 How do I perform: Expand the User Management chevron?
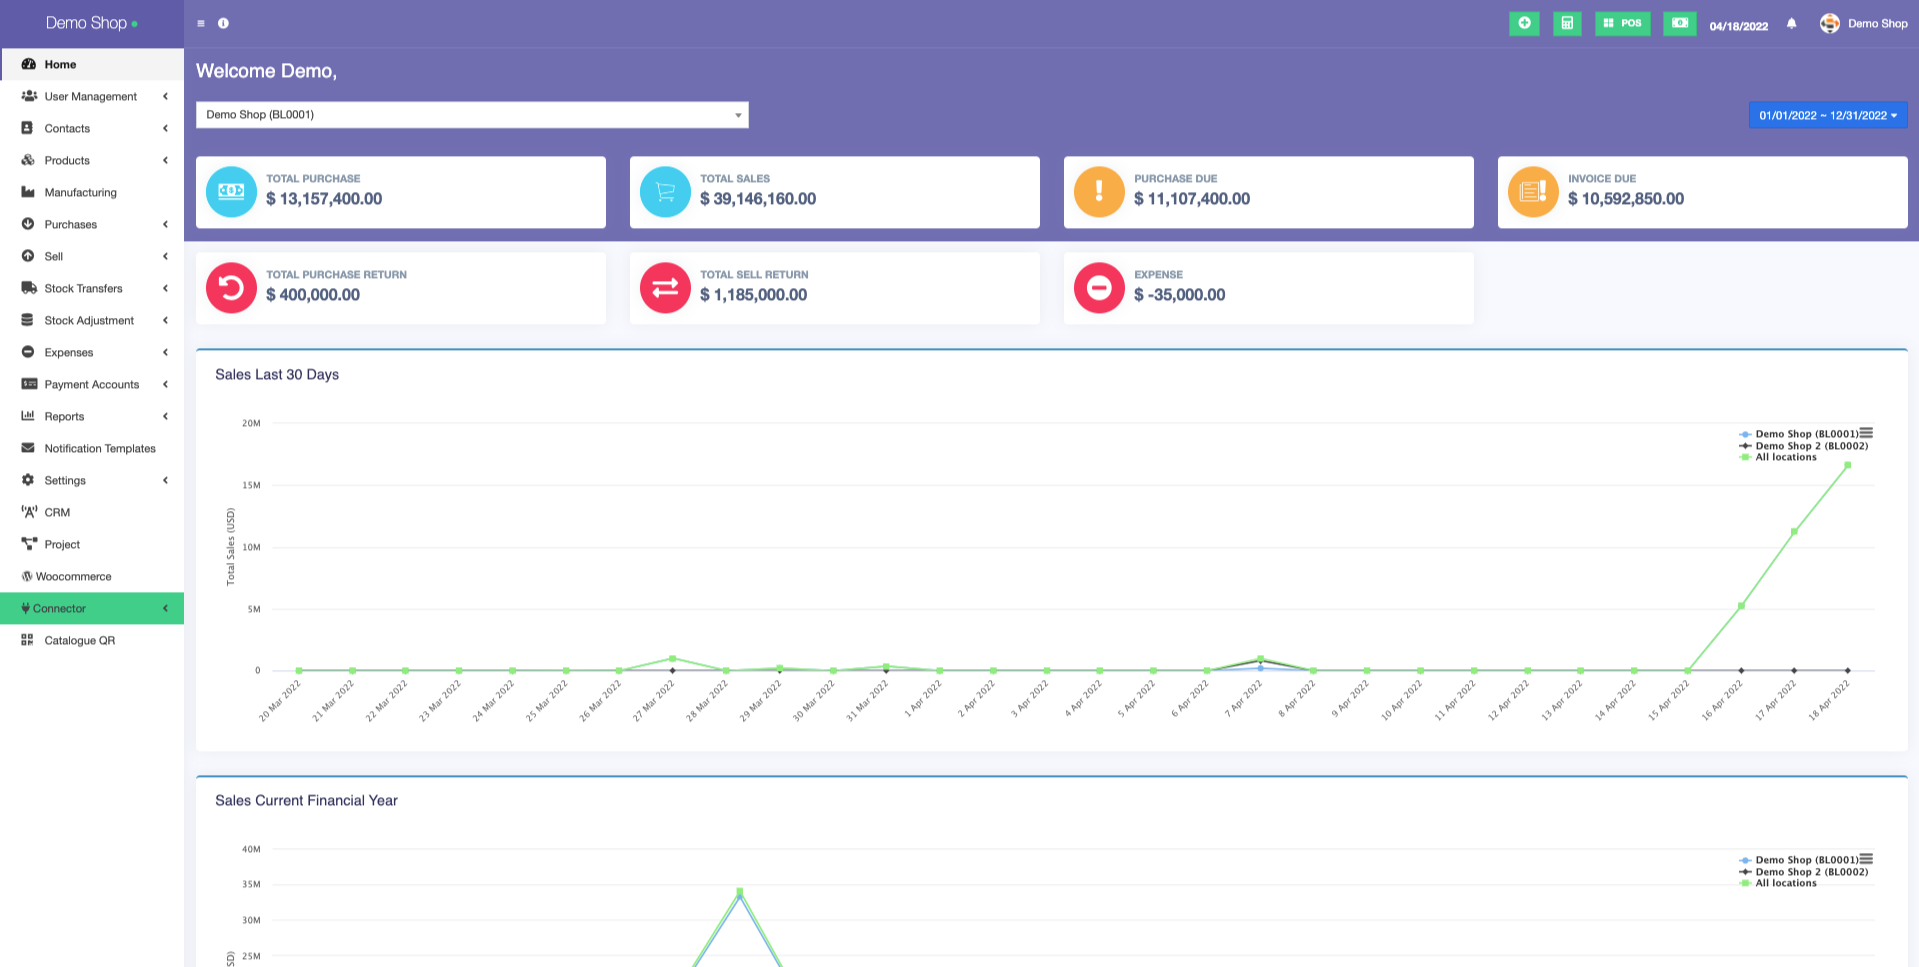165,96
